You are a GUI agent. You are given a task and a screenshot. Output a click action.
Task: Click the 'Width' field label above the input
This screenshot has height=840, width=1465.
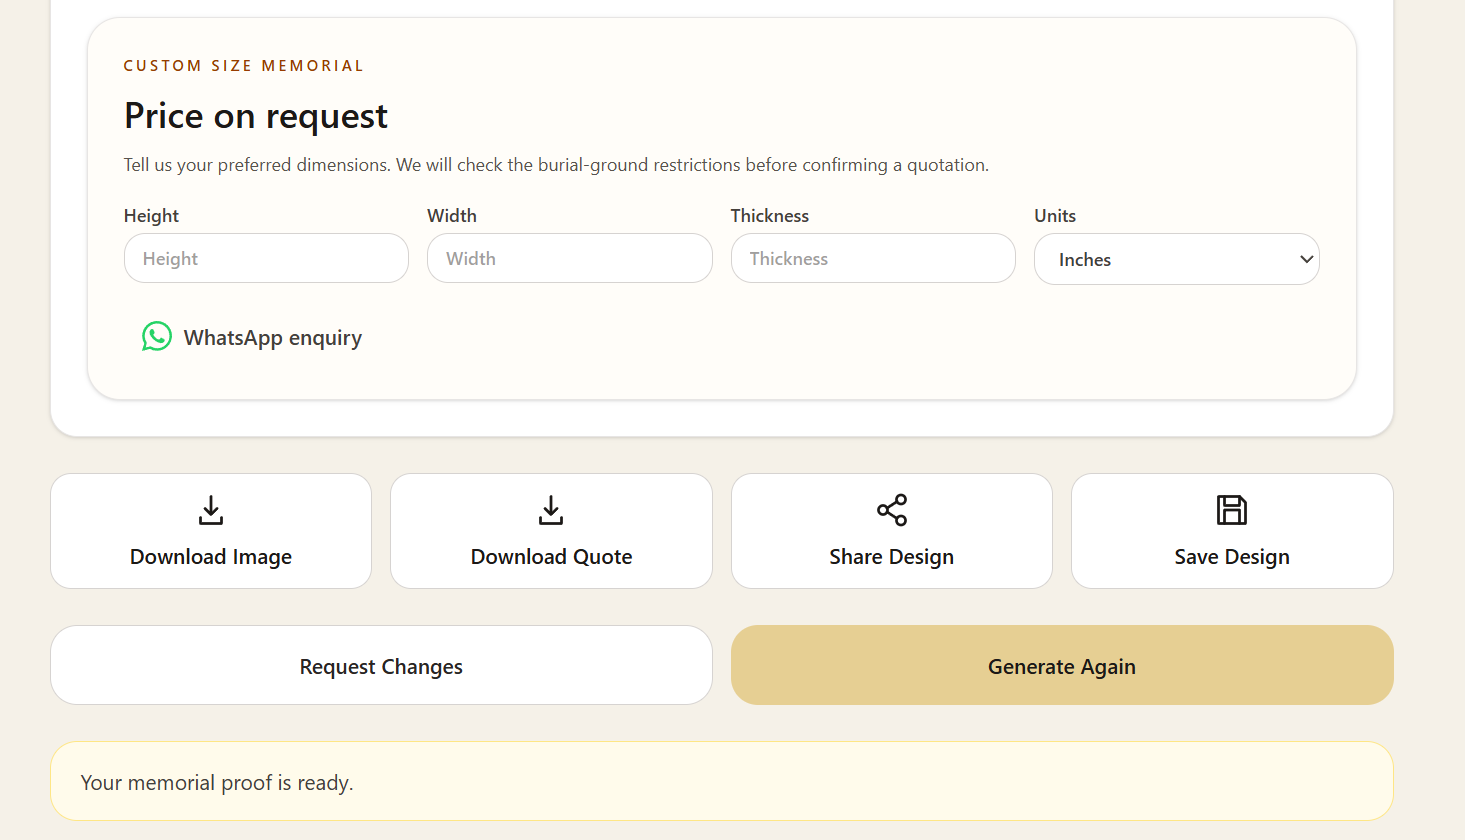452,216
